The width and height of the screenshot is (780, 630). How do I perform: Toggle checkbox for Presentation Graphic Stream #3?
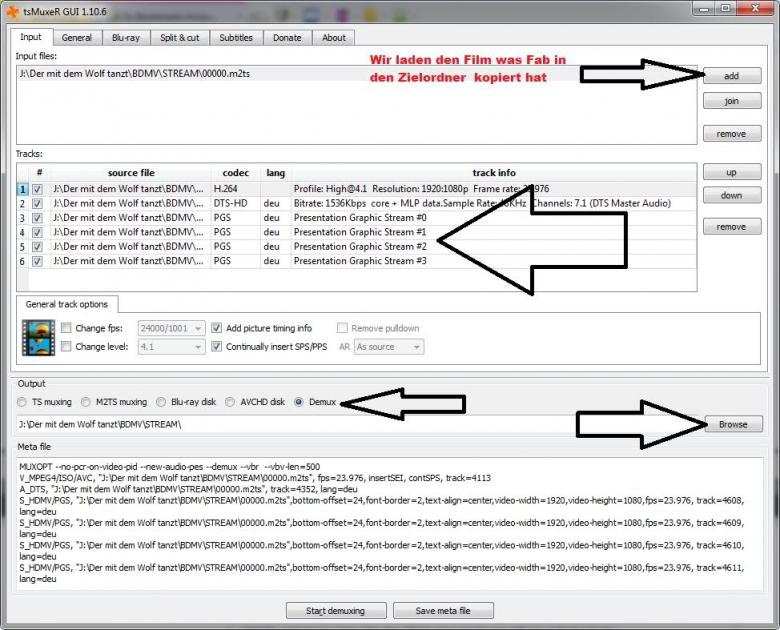37,261
